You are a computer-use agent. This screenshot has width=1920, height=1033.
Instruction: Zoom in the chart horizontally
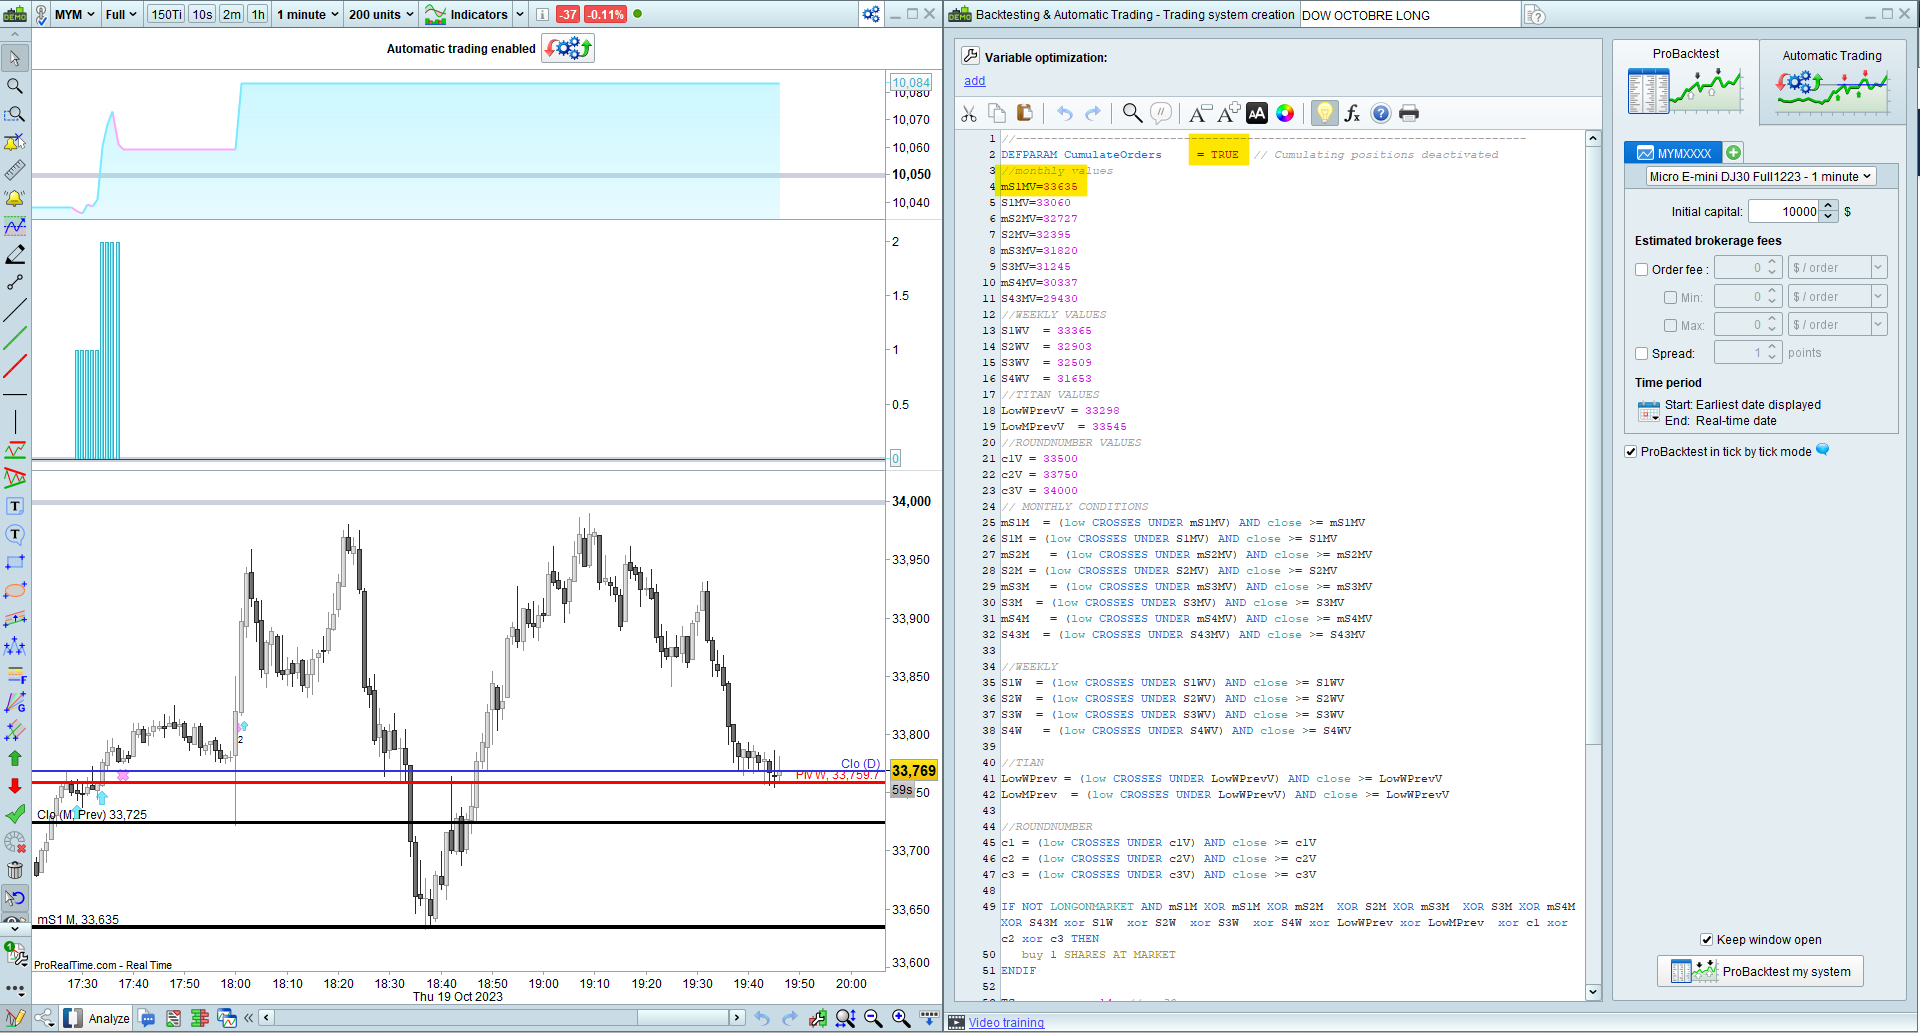[x=901, y=1018]
